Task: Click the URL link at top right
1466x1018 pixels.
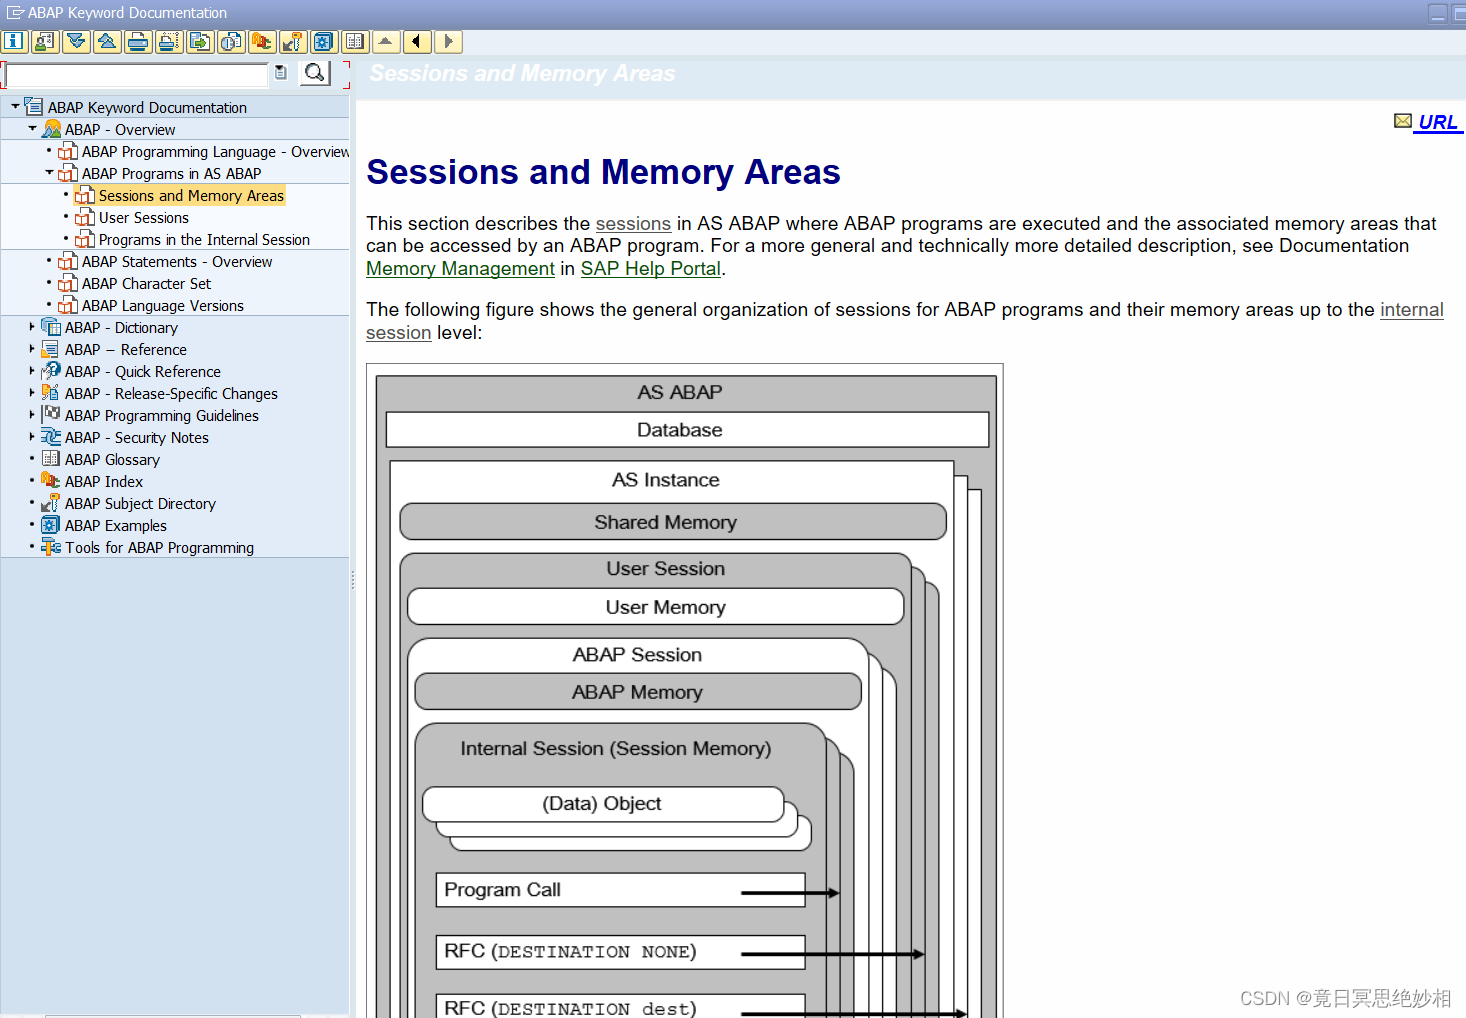Action: 1438,122
